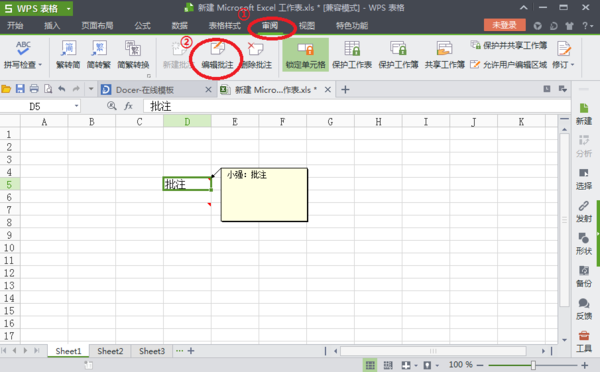Click the 编辑批注 edit comment icon
The width and height of the screenshot is (600, 372).
(x=217, y=55)
